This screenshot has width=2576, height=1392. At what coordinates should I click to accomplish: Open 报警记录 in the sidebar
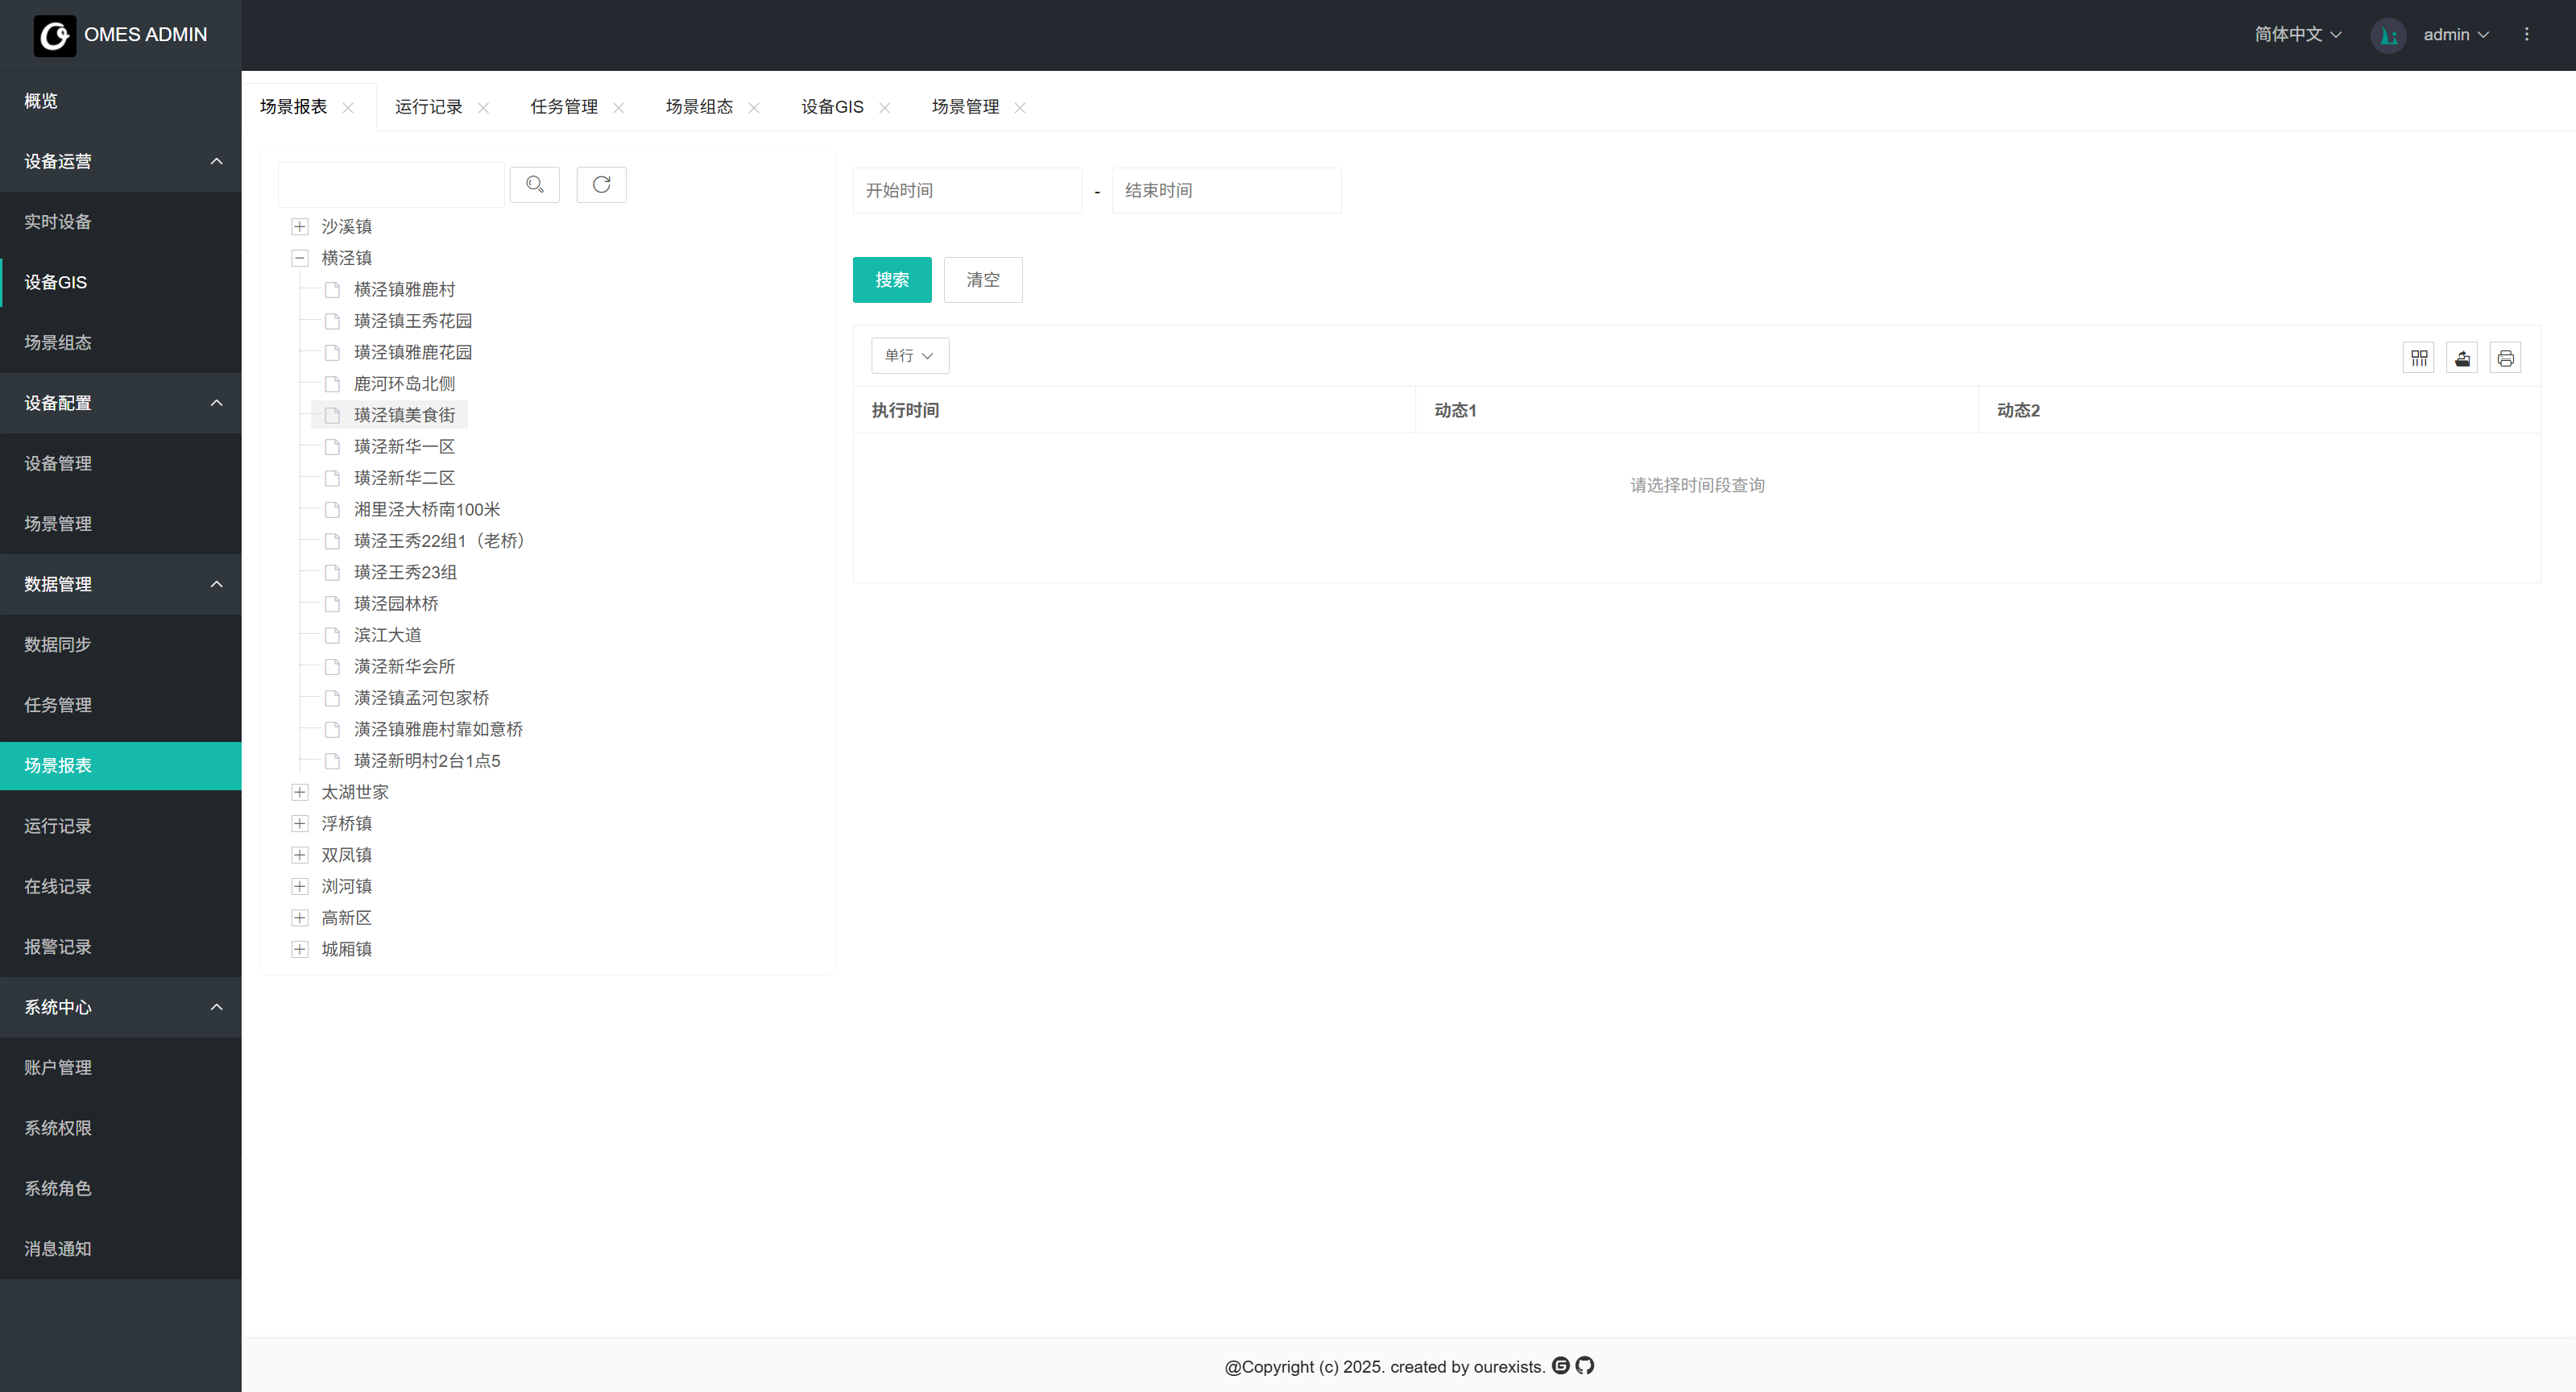(x=58, y=947)
